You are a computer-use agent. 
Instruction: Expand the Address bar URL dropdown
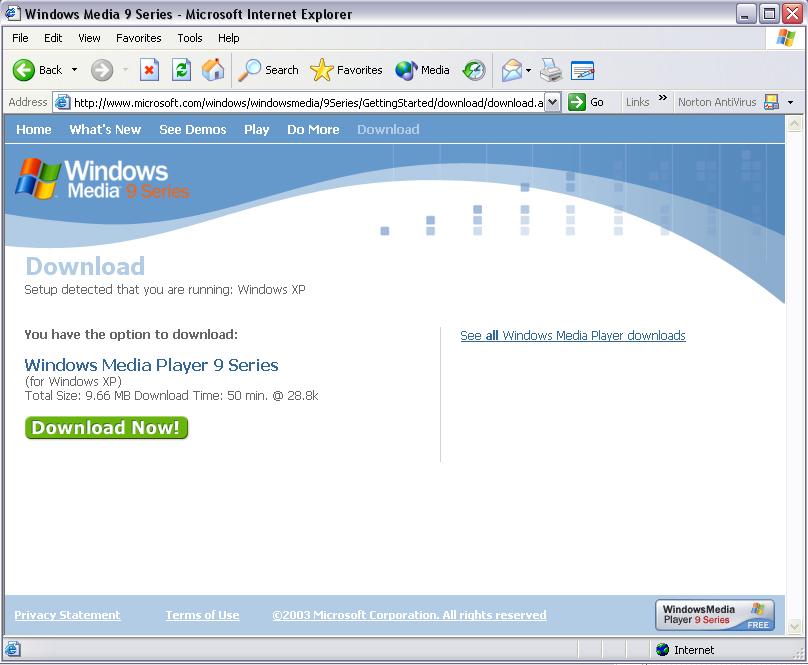point(552,102)
